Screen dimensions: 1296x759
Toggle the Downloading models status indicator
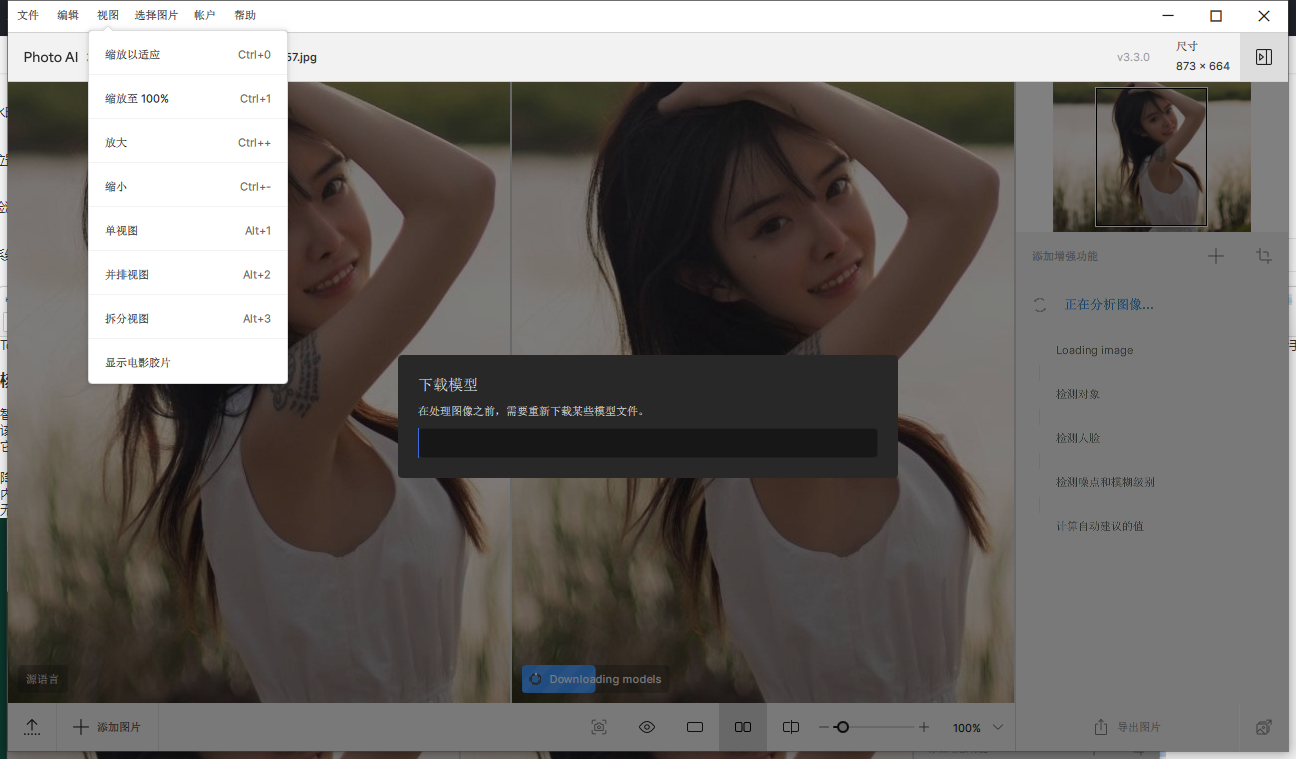point(594,678)
